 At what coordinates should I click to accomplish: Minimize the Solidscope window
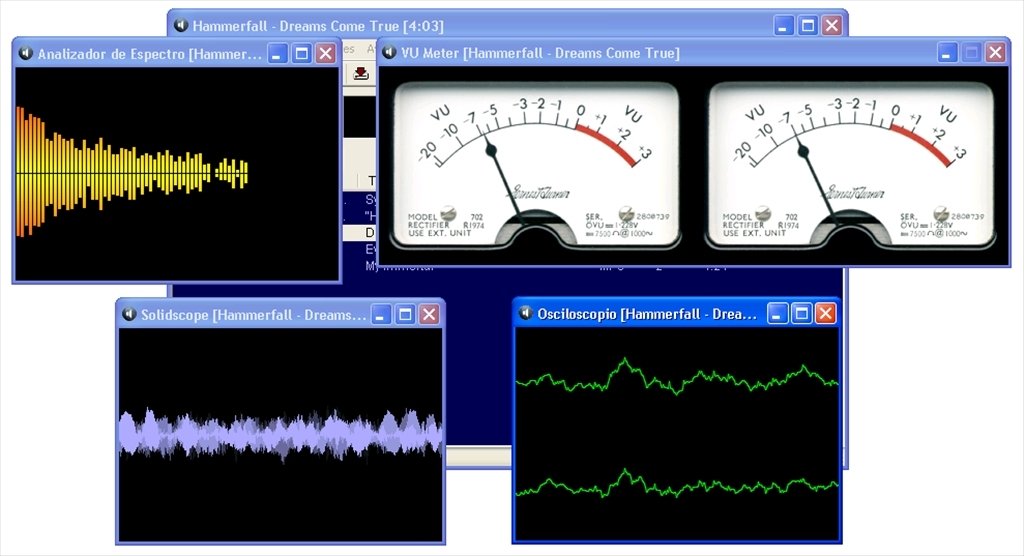[x=381, y=315]
